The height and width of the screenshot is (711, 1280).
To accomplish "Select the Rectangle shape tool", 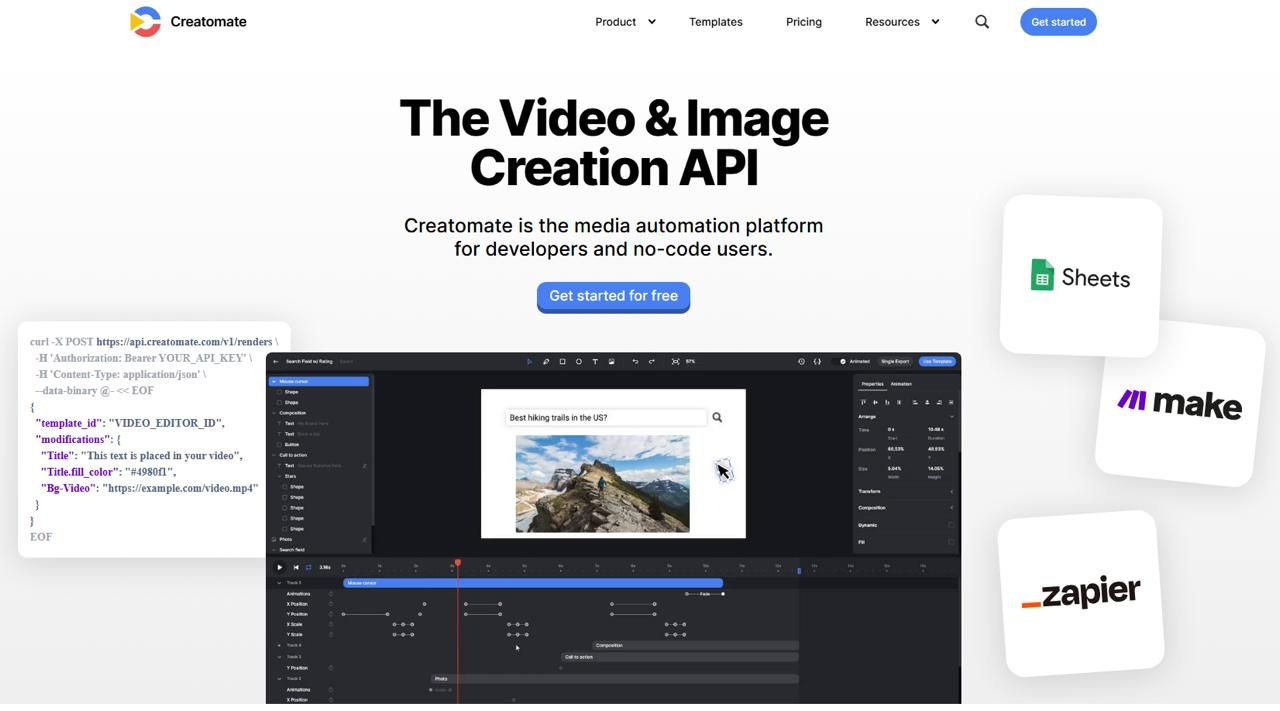I will pyautogui.click(x=562, y=361).
